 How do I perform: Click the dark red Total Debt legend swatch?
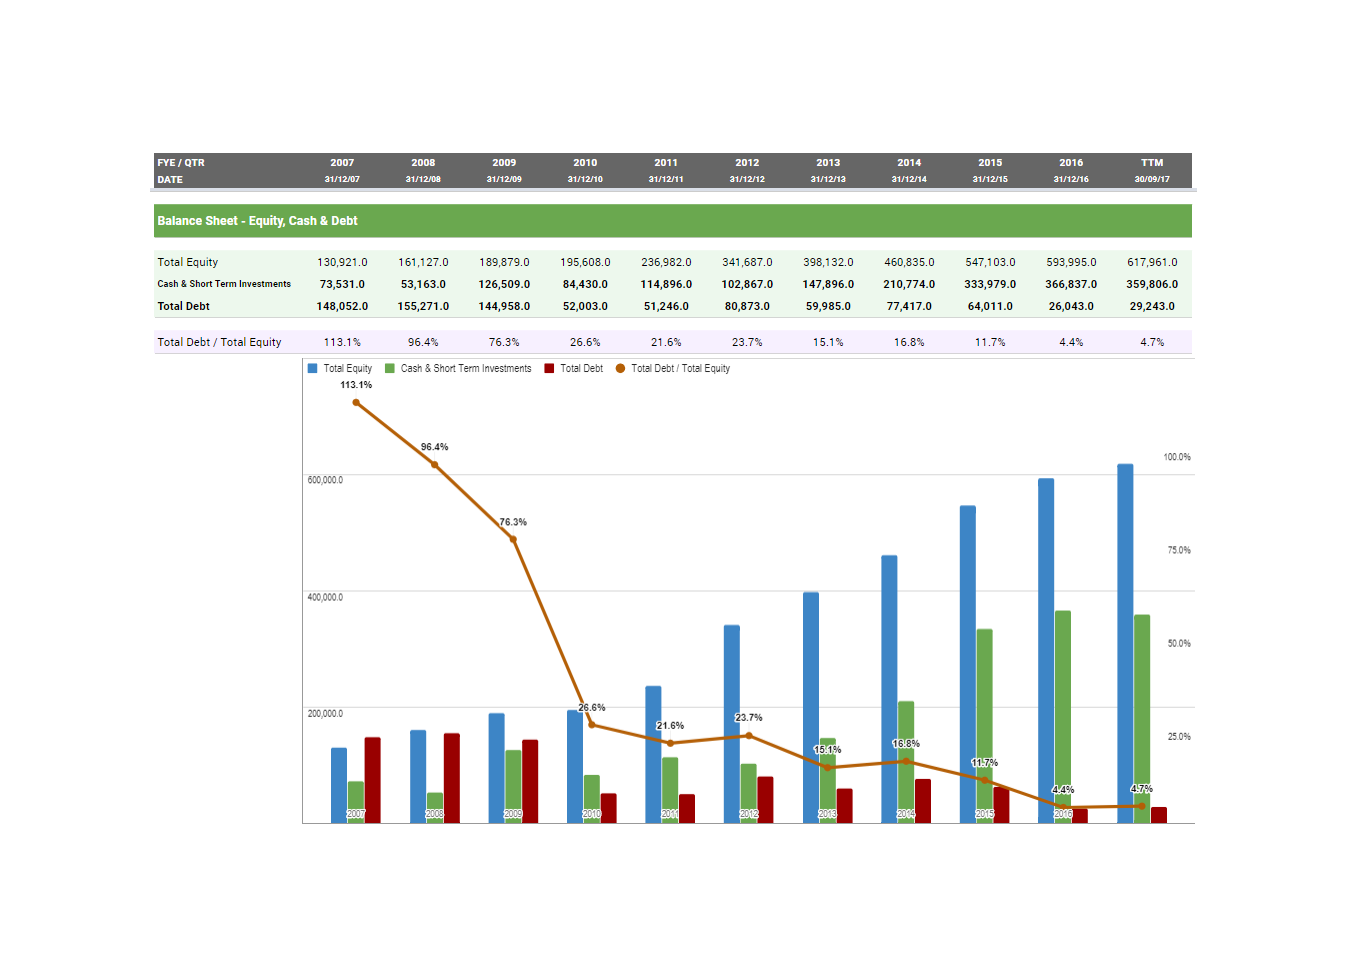coord(549,368)
